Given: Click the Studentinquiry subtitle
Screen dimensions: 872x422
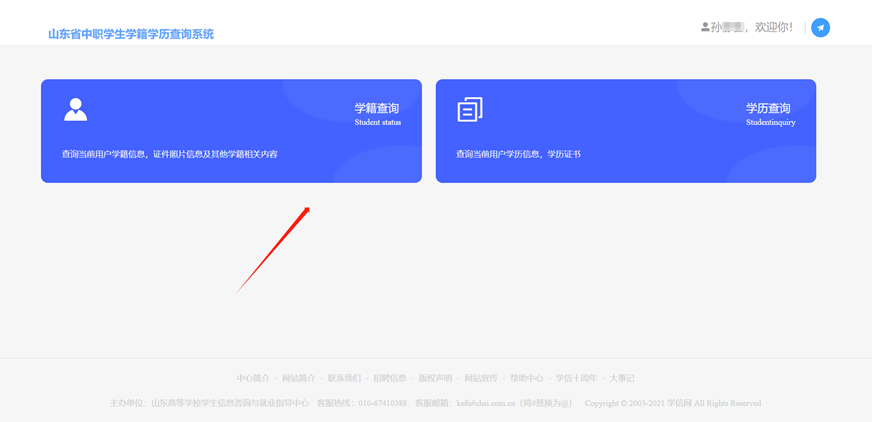Looking at the screenshot, I should pyautogui.click(x=771, y=122).
